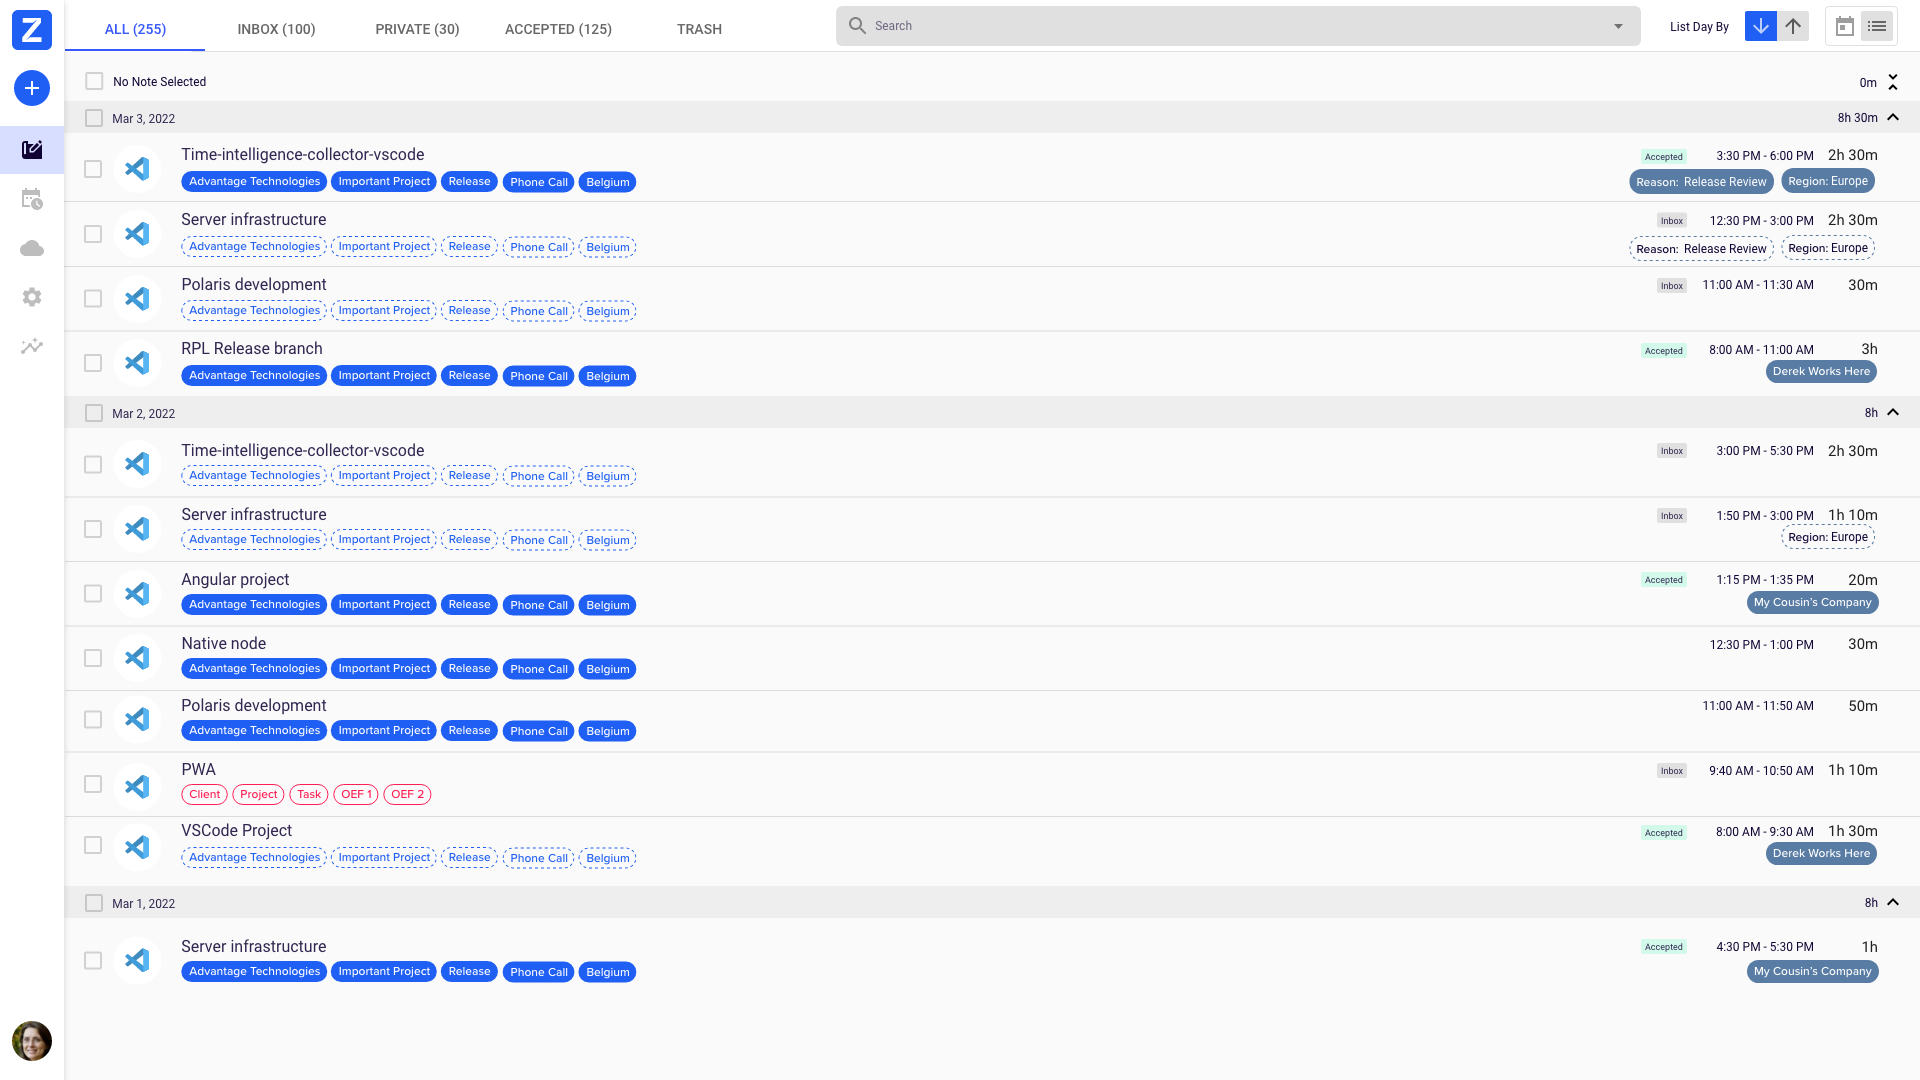
Task: Check the Native node note
Action: 93,658
